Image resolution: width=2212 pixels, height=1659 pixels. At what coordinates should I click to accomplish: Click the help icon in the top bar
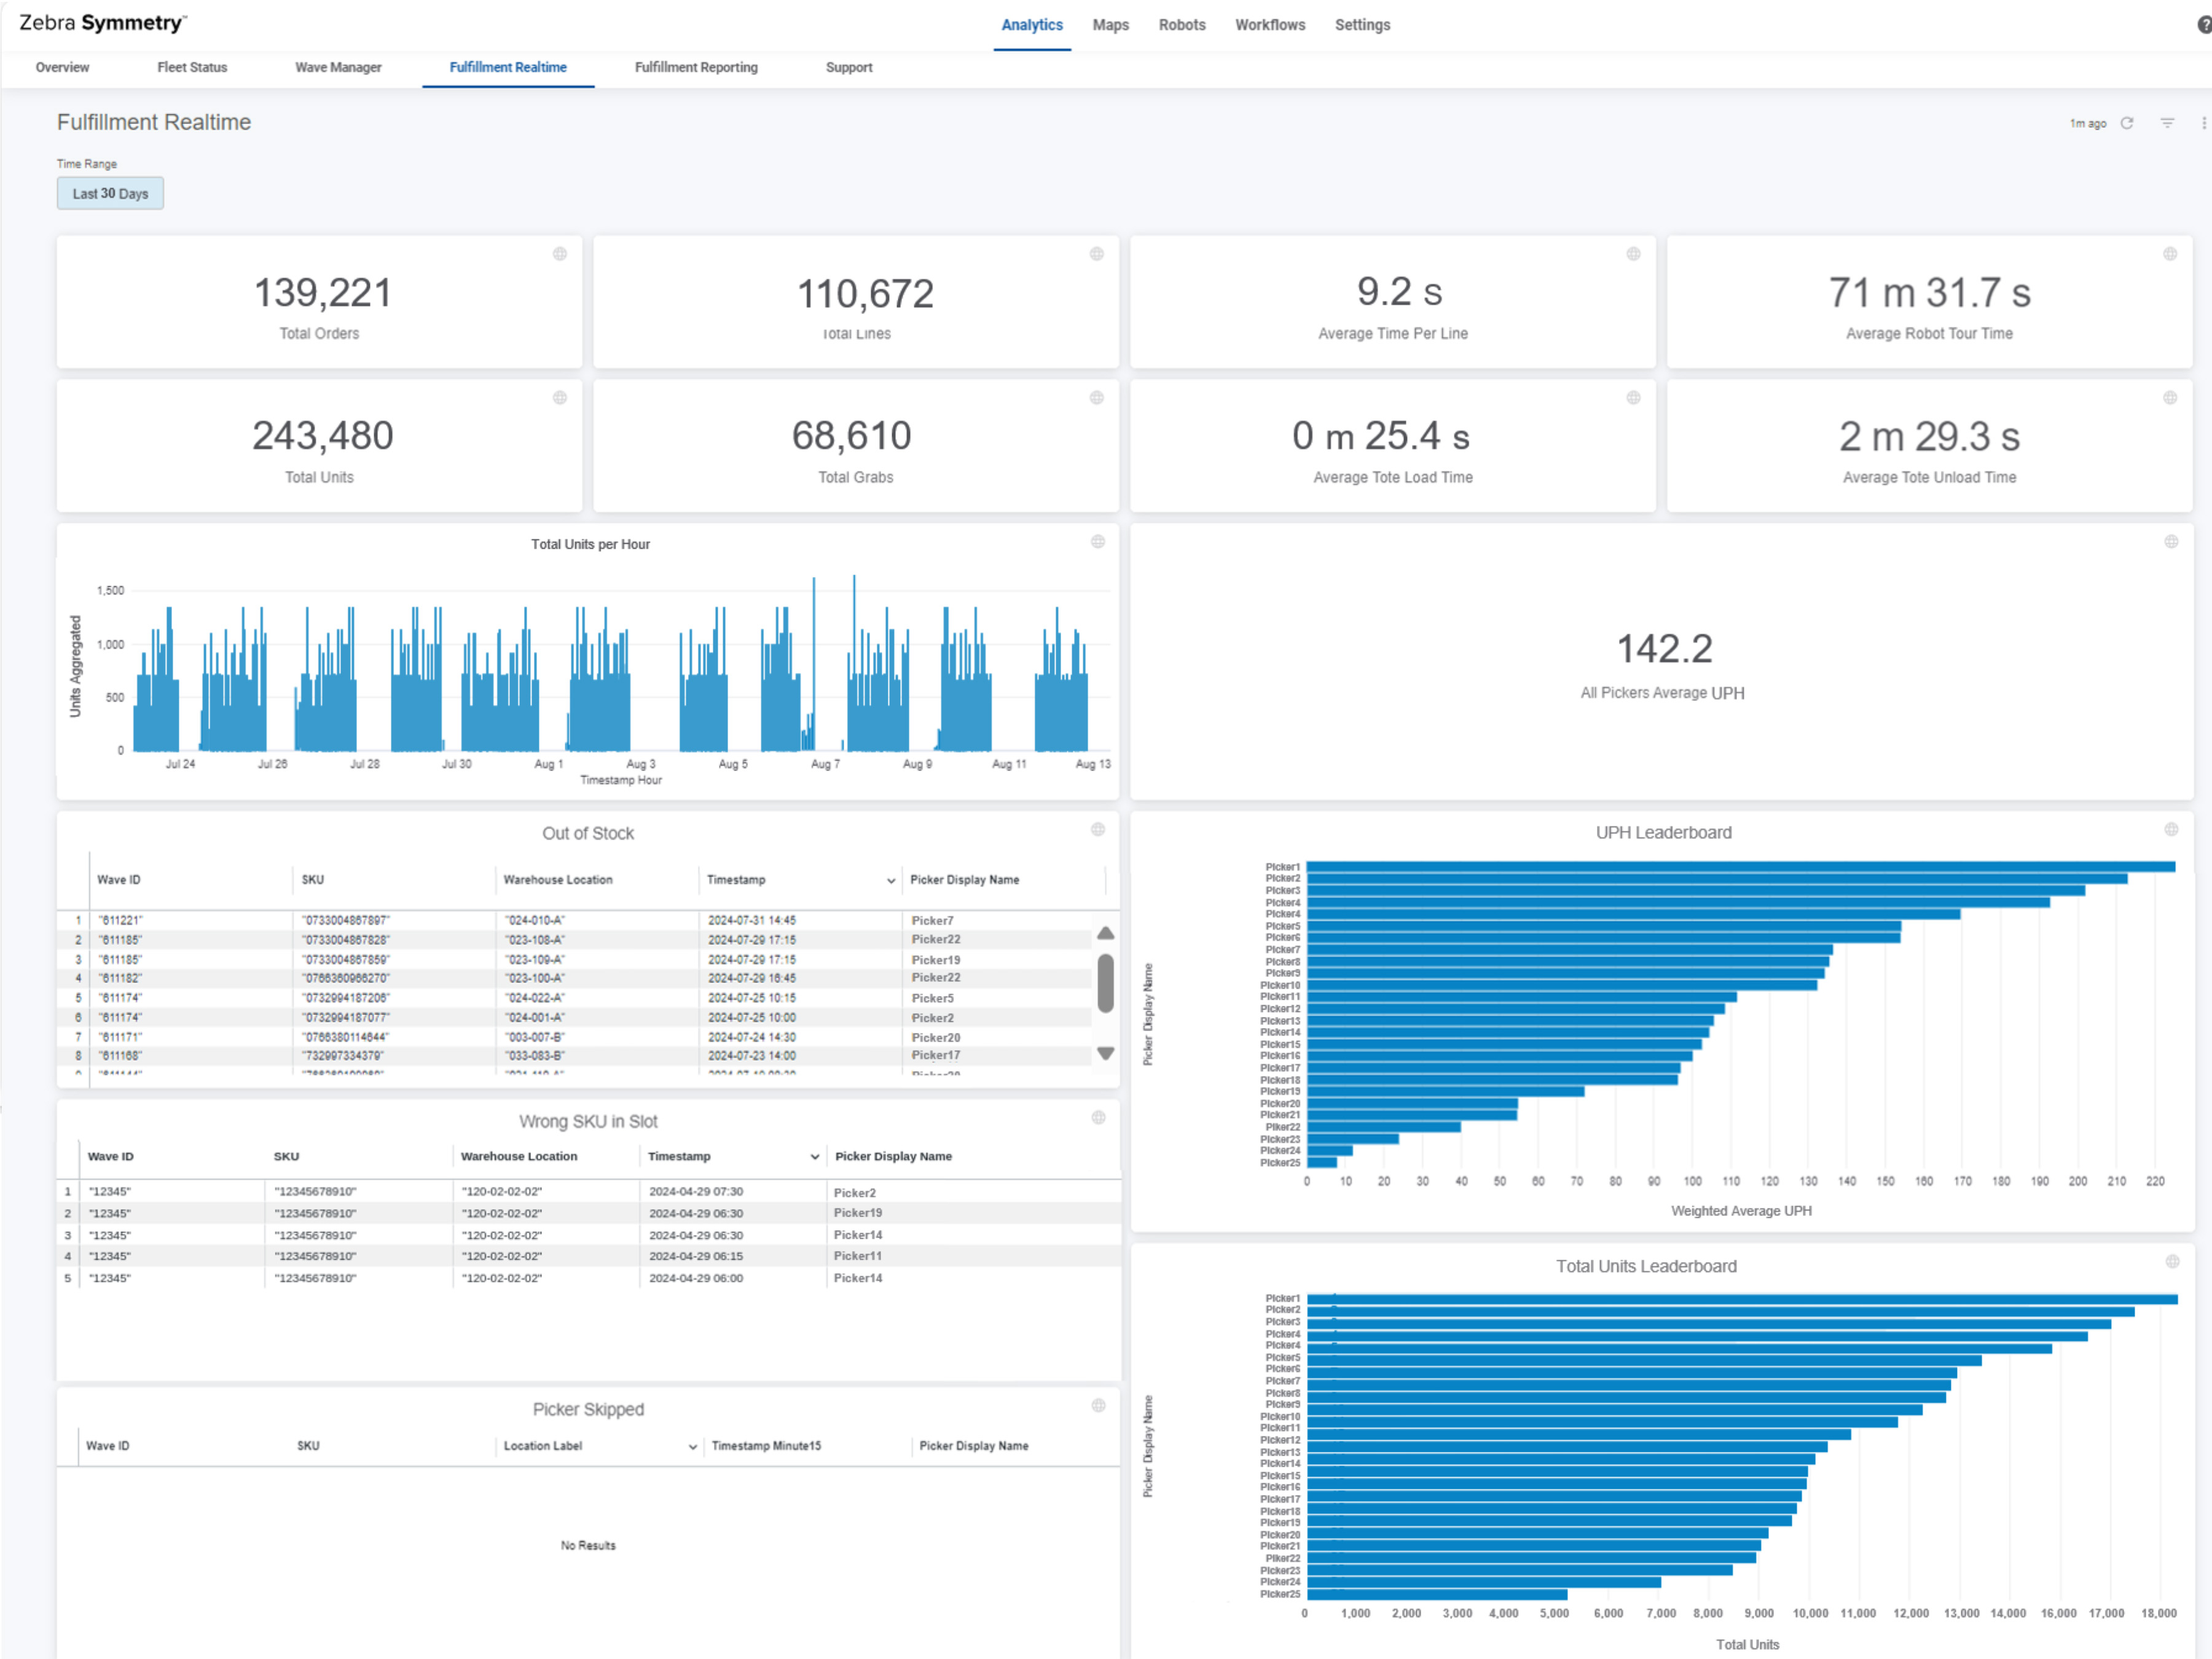pos(2204,25)
